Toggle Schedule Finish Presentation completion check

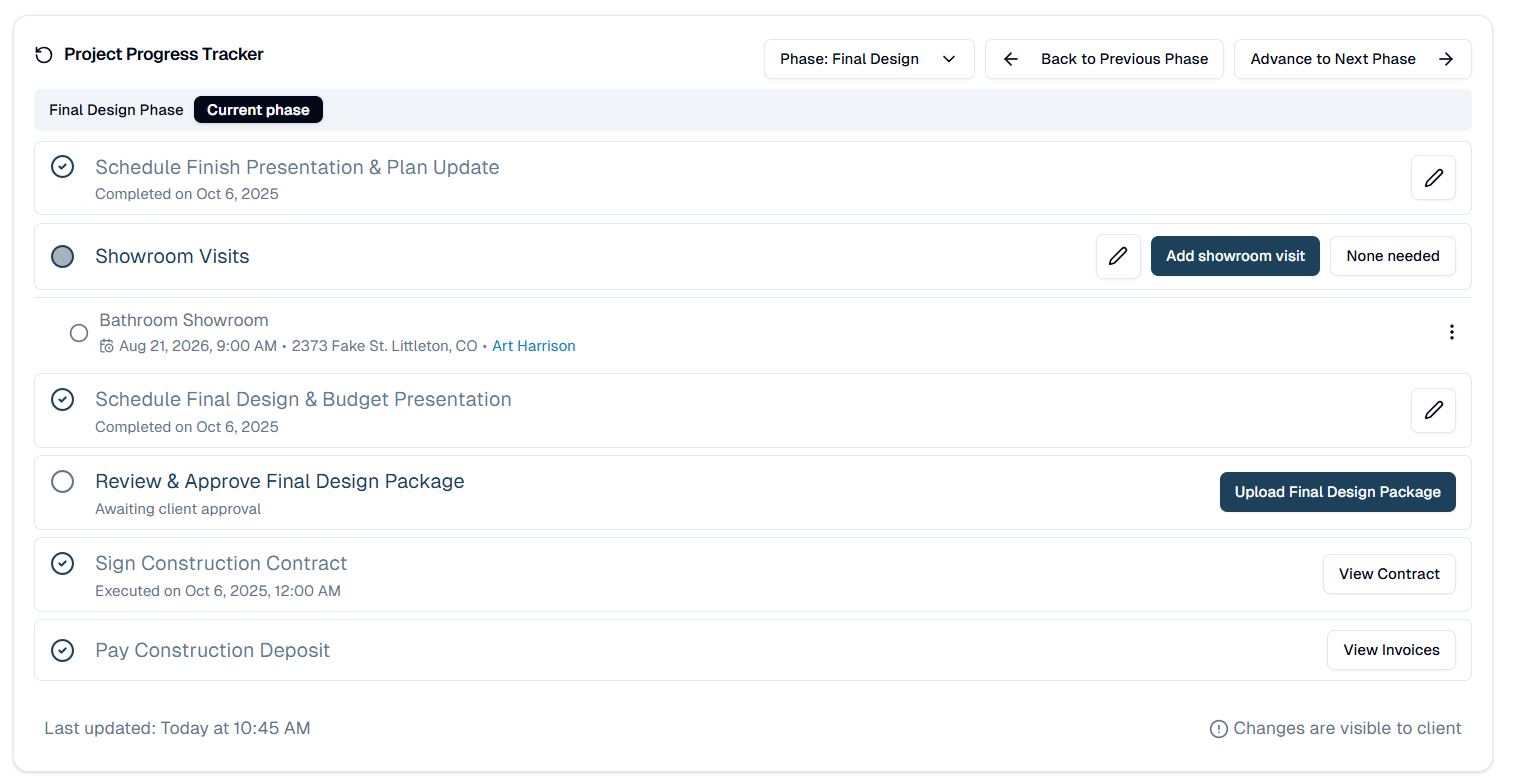coord(62,167)
